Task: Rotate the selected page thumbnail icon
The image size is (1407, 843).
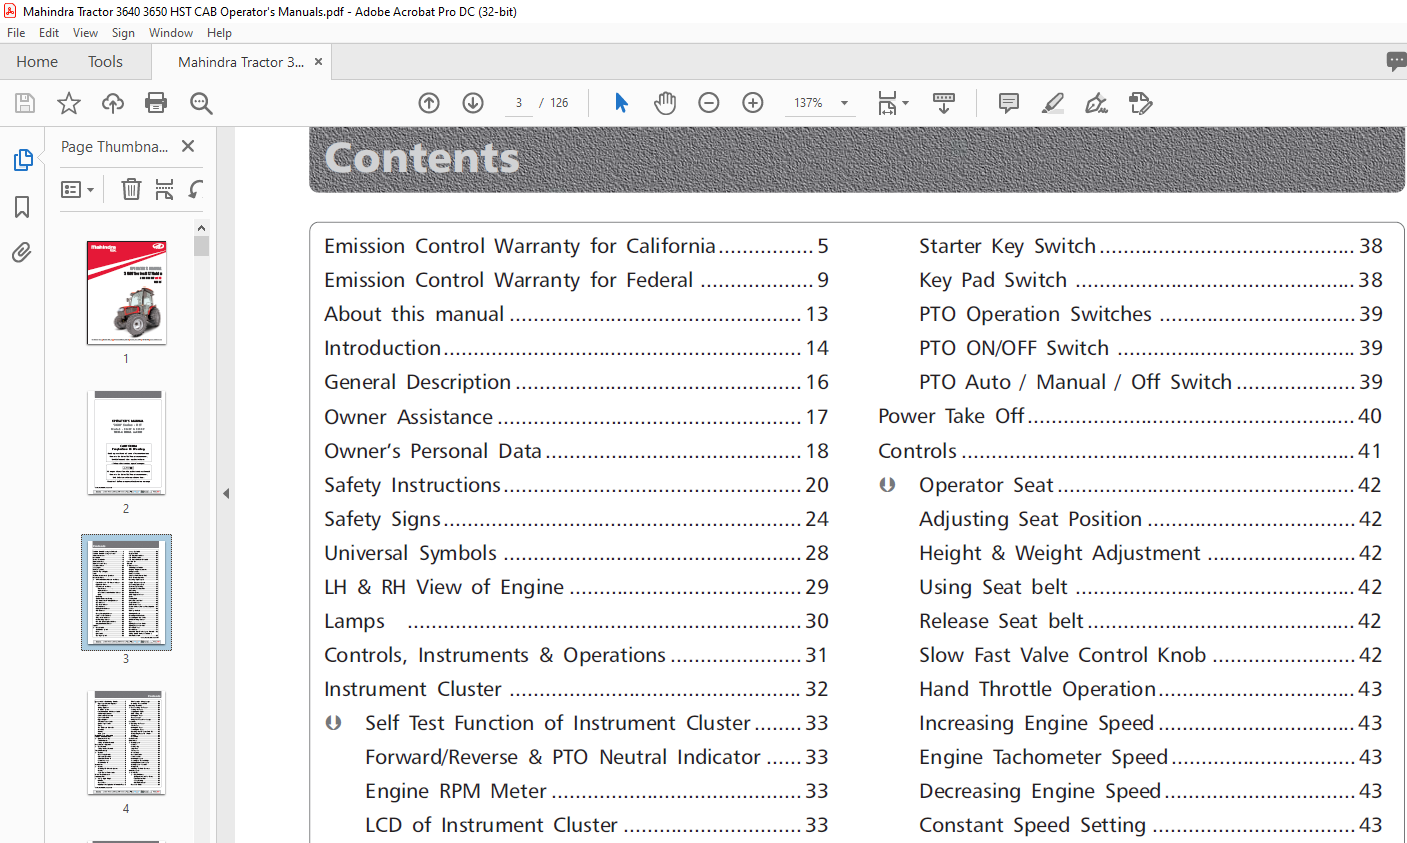Action: click(197, 189)
